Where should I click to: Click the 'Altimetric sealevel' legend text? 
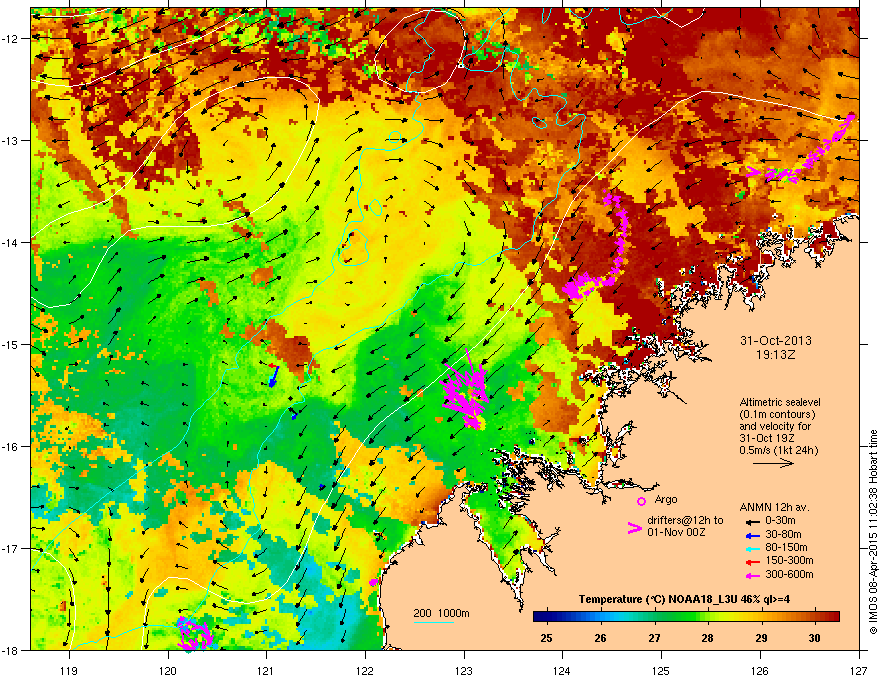[780, 402]
